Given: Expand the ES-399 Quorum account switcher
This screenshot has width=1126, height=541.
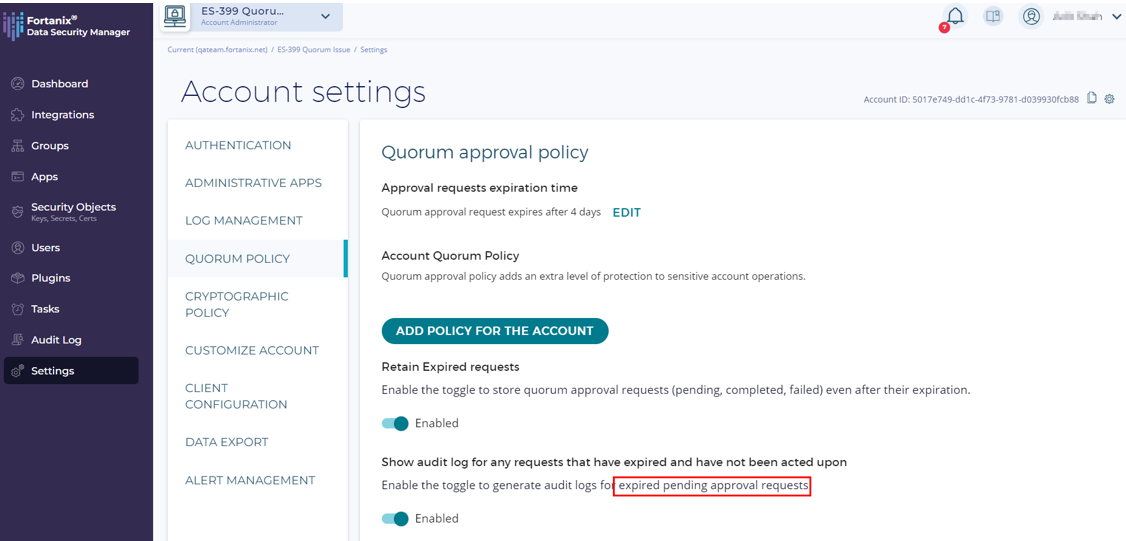Looking at the screenshot, I should coord(325,16).
